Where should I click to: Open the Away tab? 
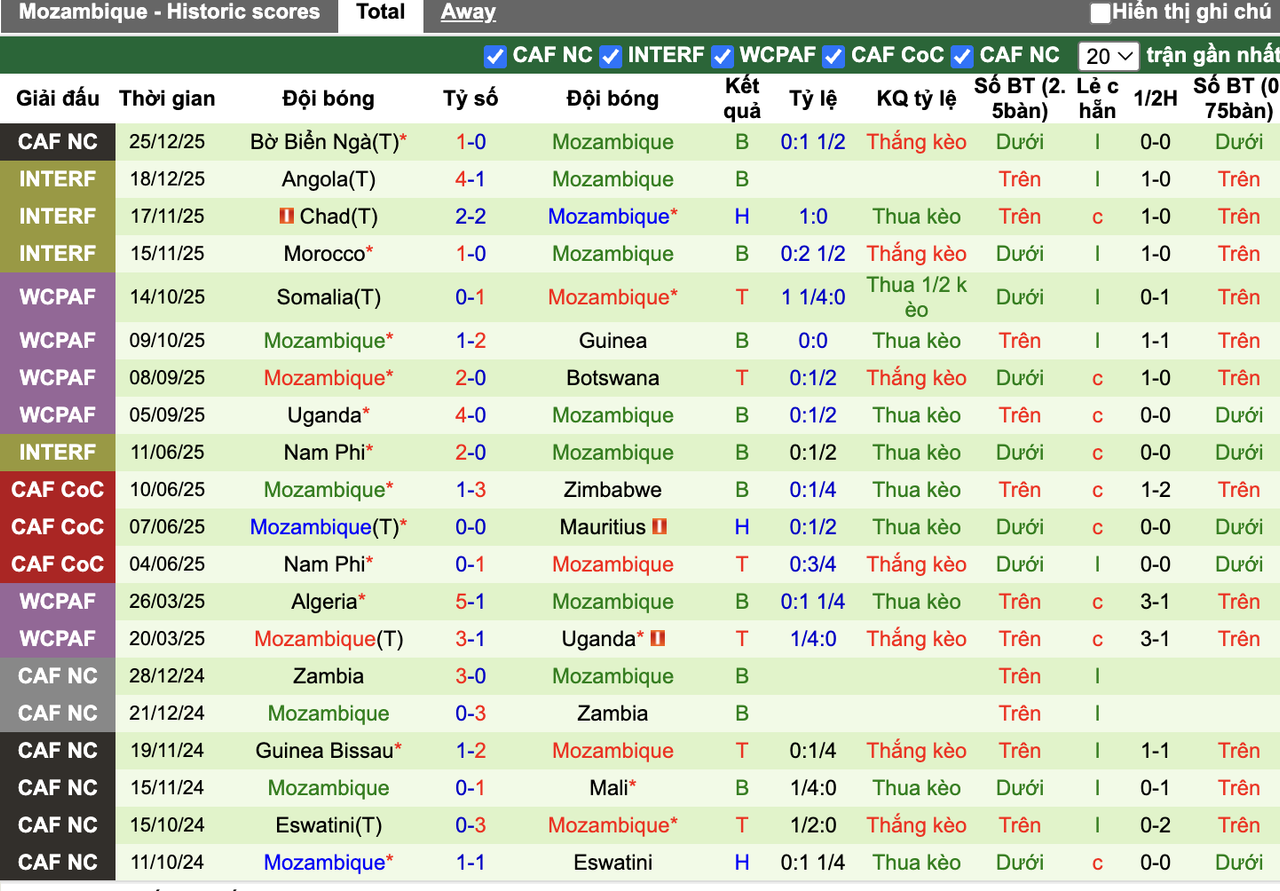(468, 13)
